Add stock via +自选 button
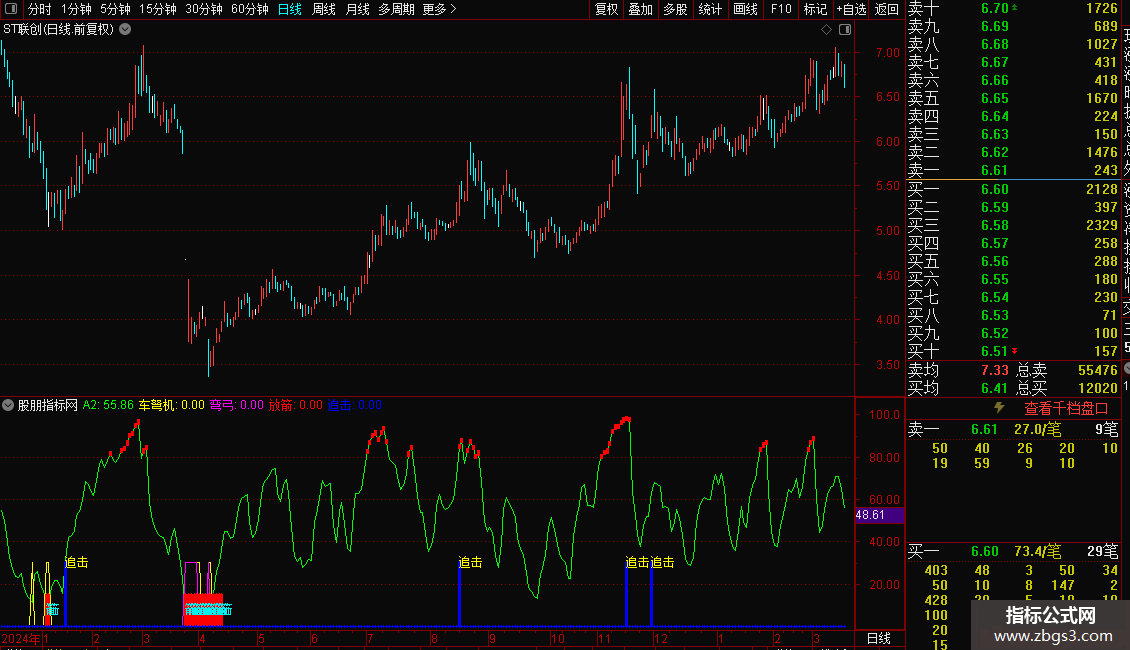 852,9
